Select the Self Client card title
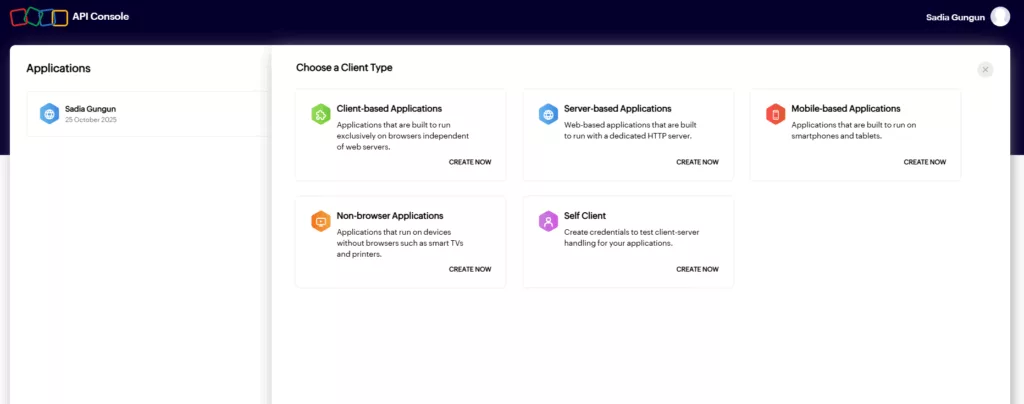This screenshot has width=1024, height=404. point(585,215)
